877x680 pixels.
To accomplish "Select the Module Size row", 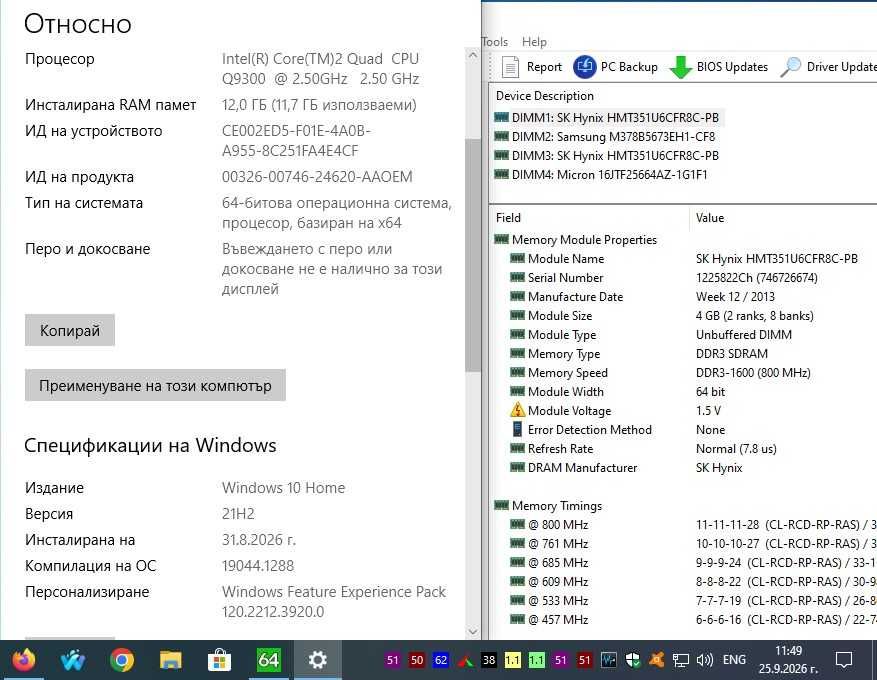I will tap(662, 315).
